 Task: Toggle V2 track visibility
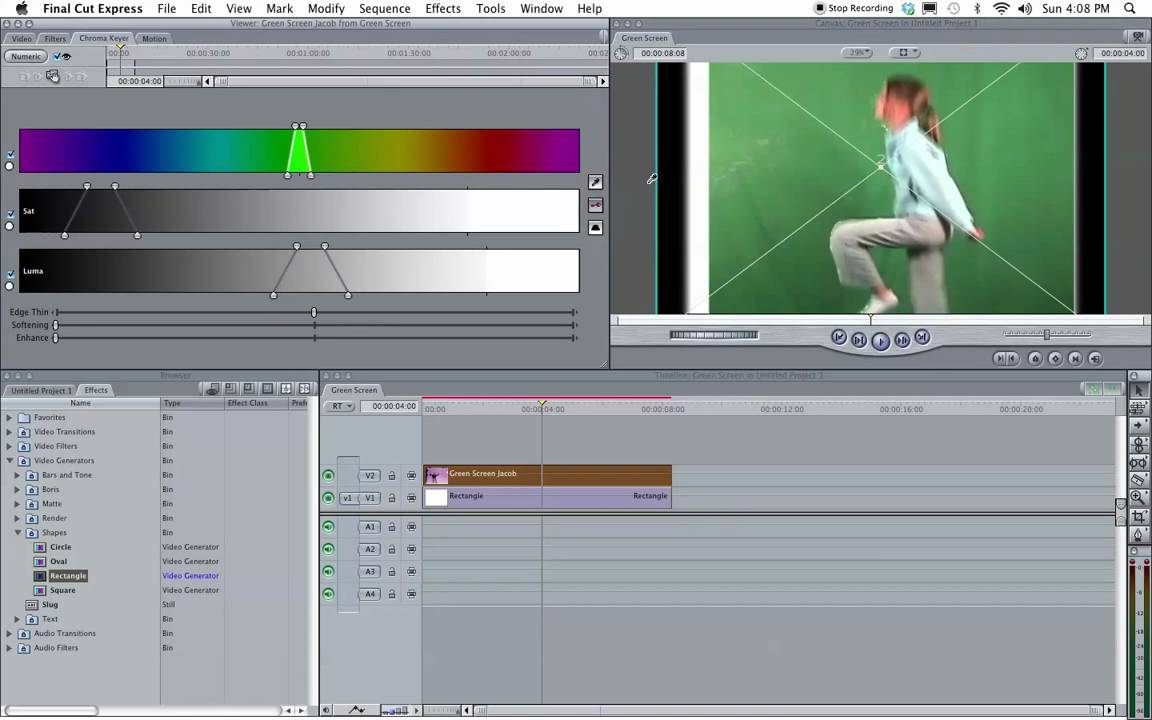point(328,476)
